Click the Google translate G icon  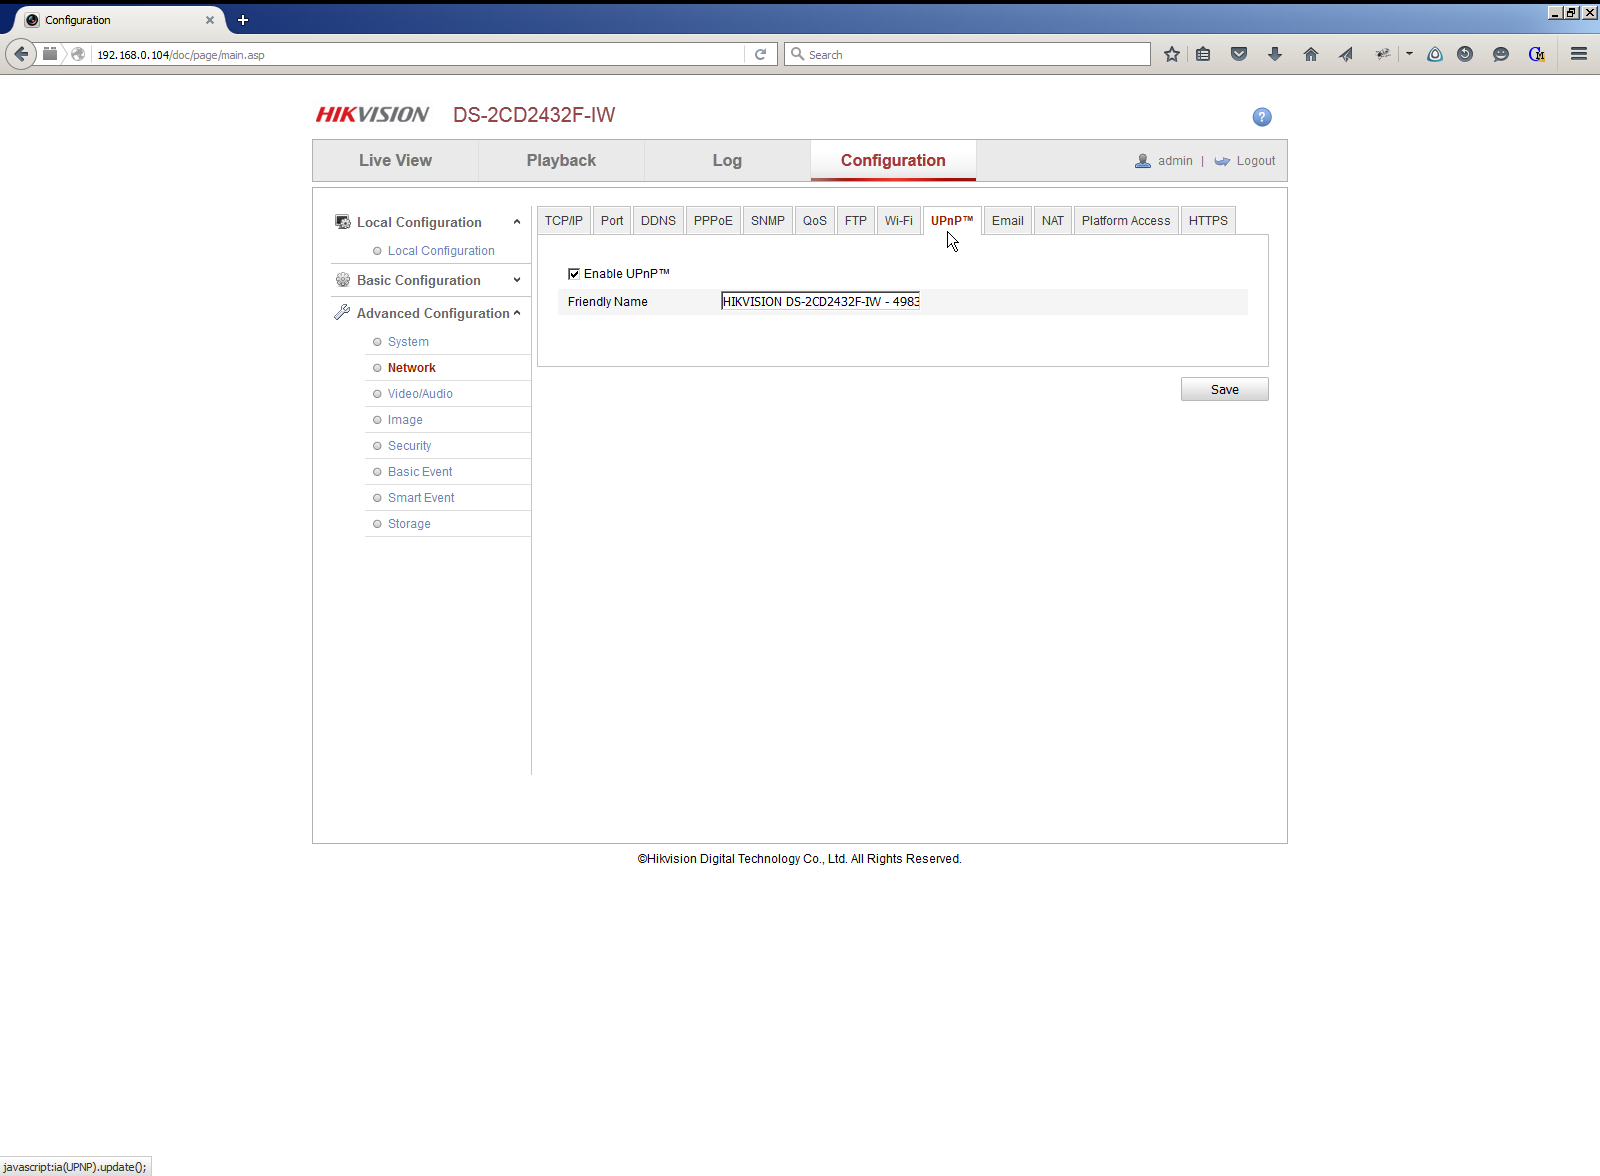(1537, 54)
